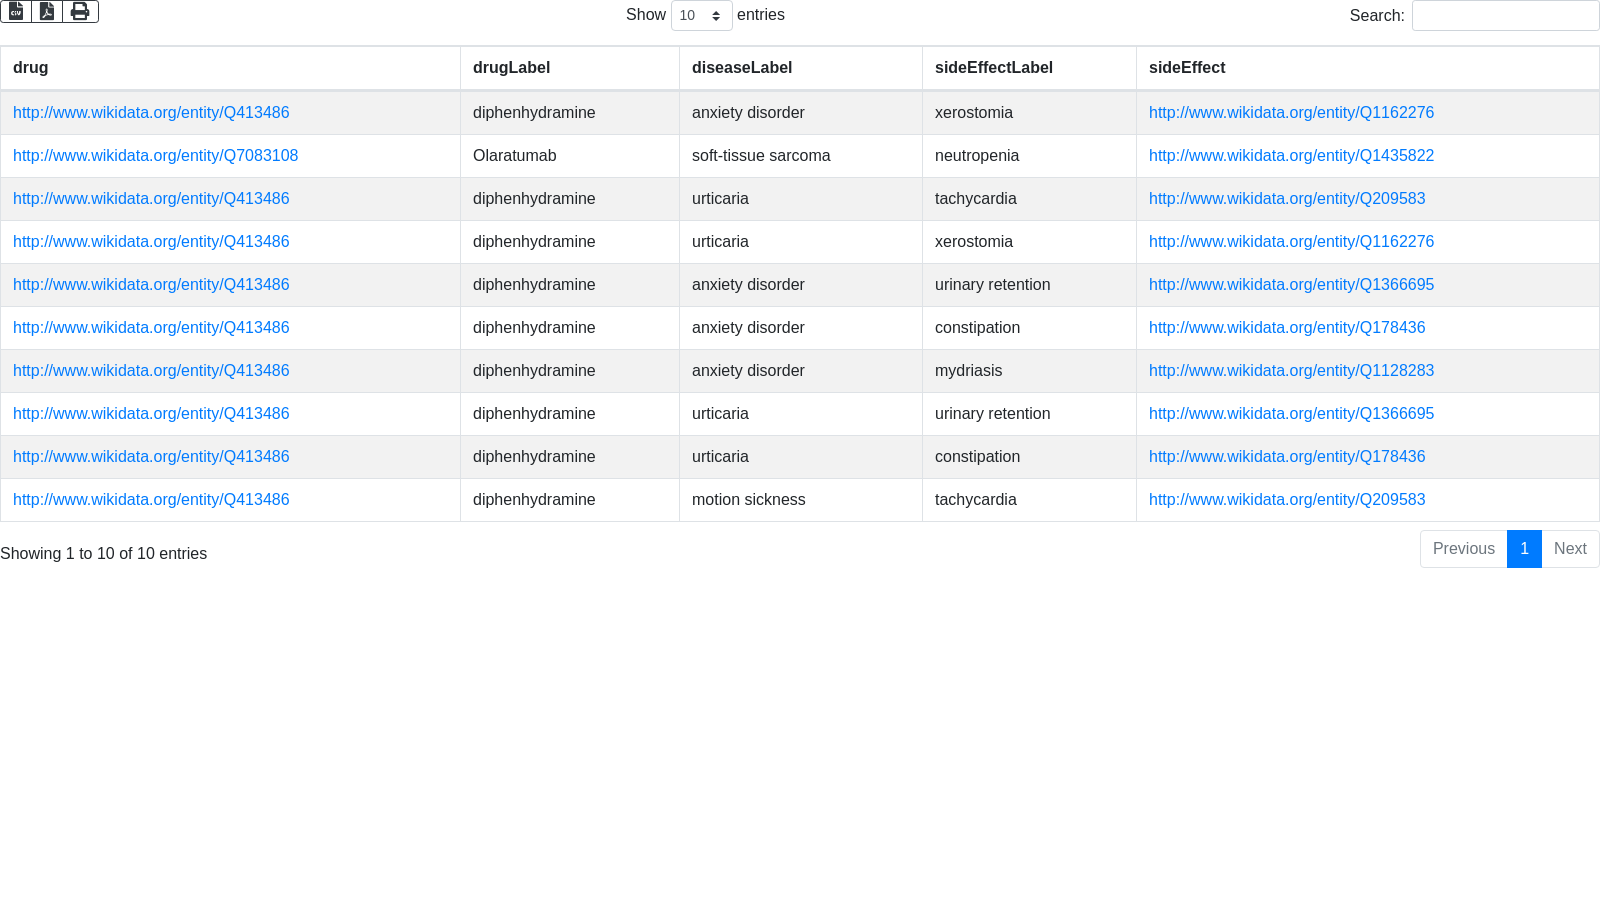The height and width of the screenshot is (900, 1600).
Task: Open the mydriasis Q1128283 entity link
Action: (1291, 371)
